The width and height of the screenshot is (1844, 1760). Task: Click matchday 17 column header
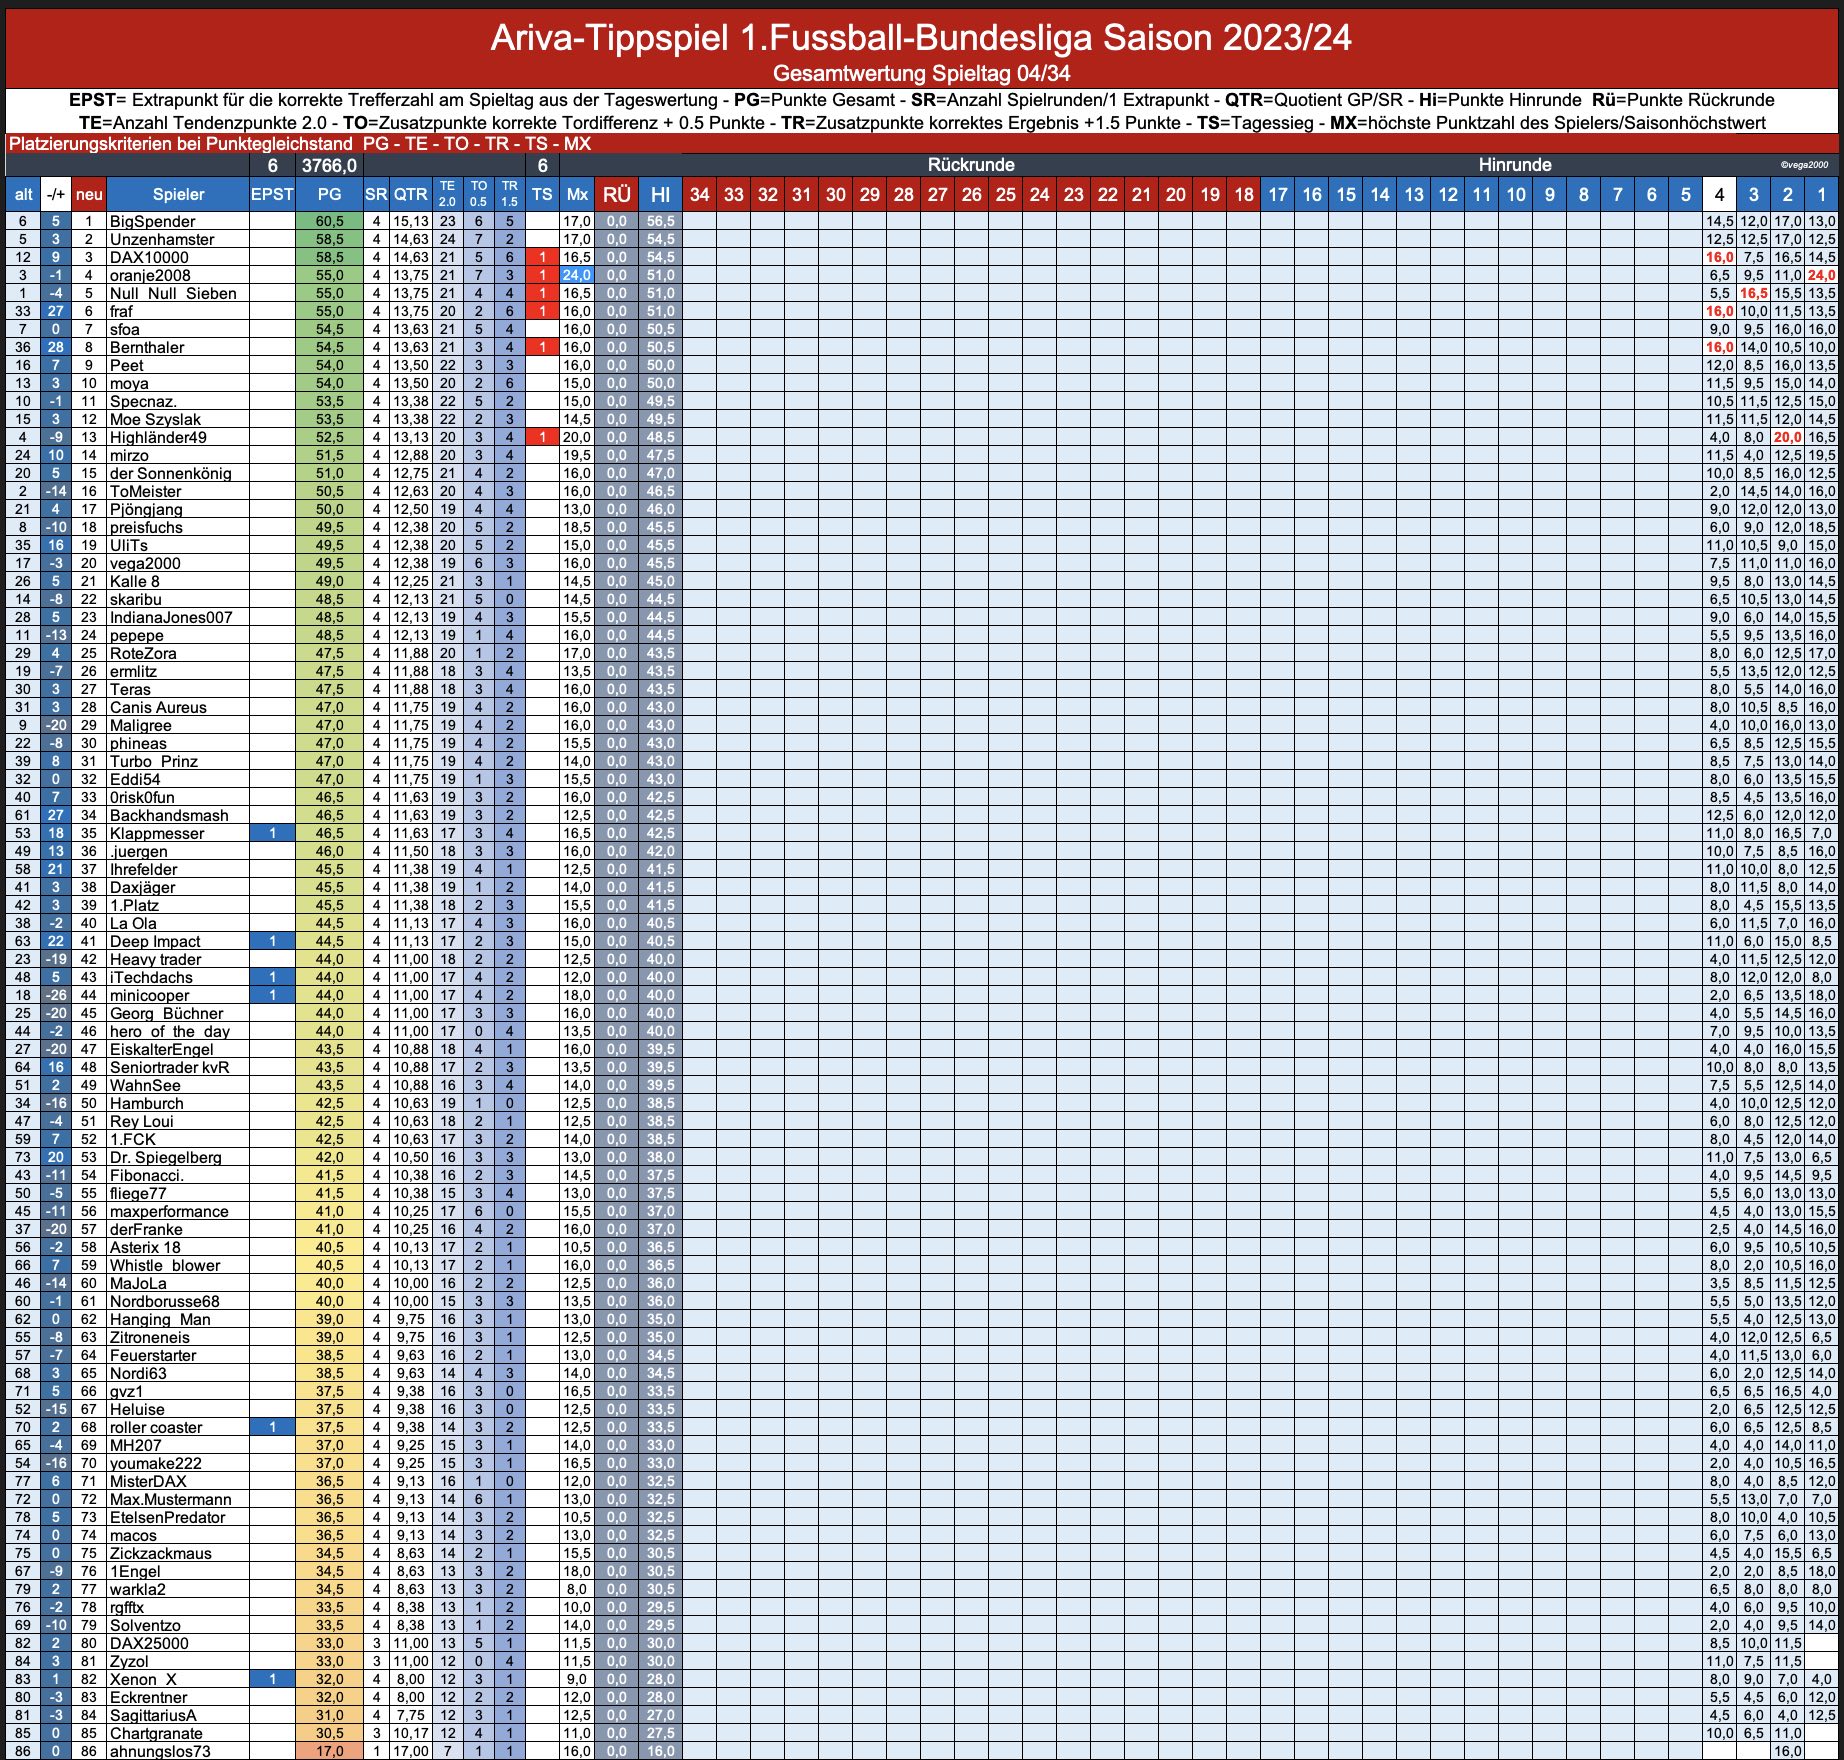[1278, 194]
